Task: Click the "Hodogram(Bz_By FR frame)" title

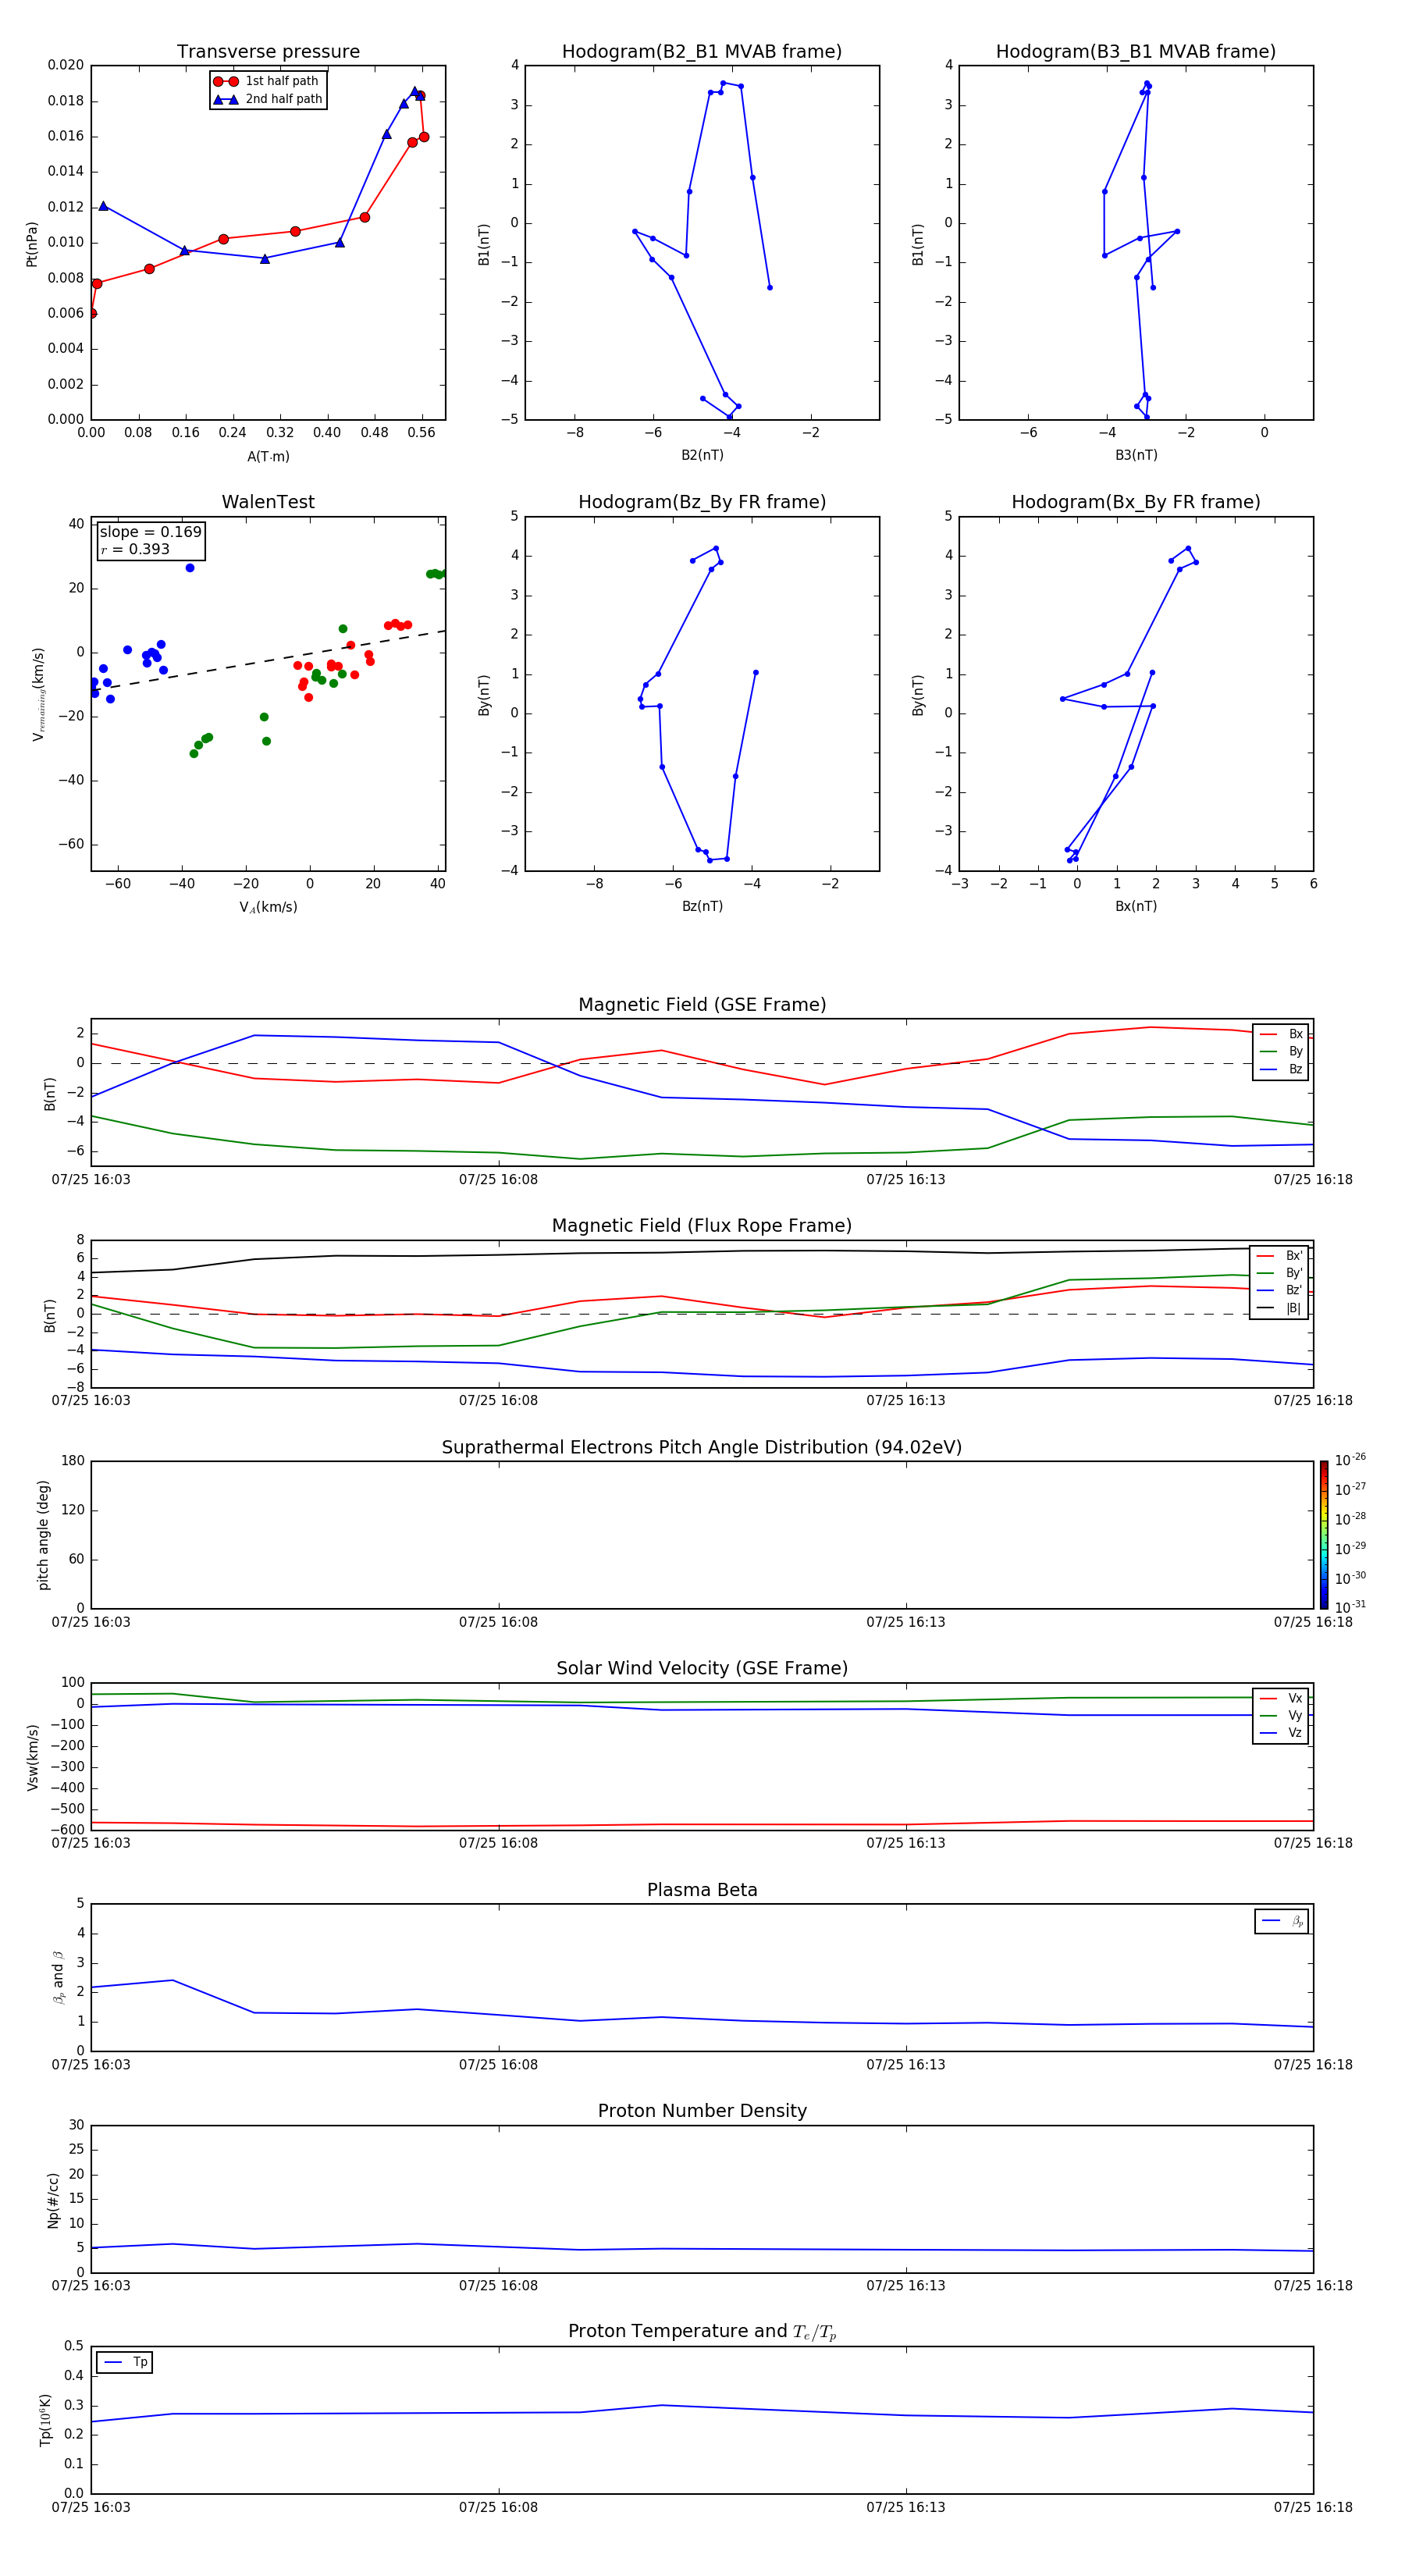Action: (x=702, y=502)
